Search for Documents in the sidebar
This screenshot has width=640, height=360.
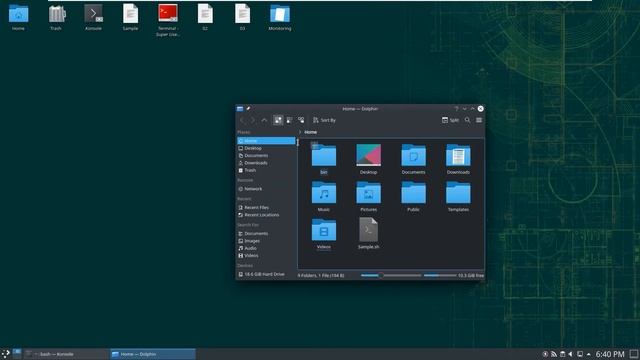266,233
